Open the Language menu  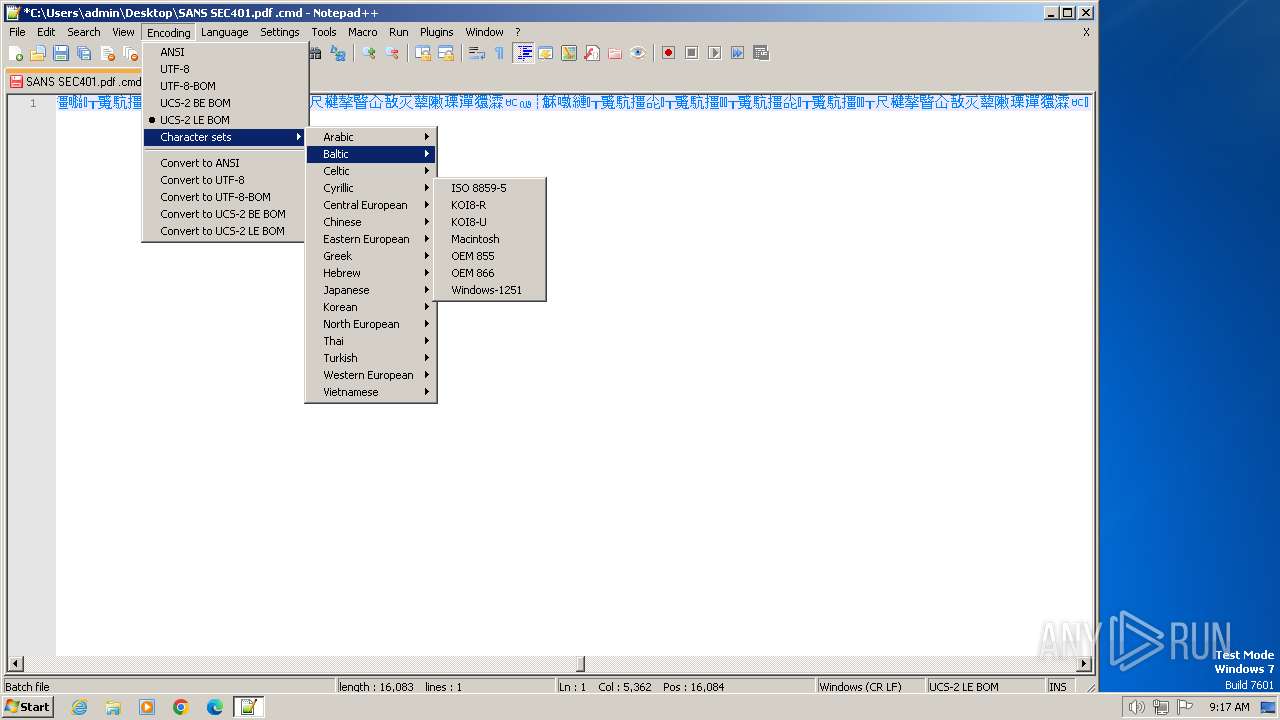(224, 32)
